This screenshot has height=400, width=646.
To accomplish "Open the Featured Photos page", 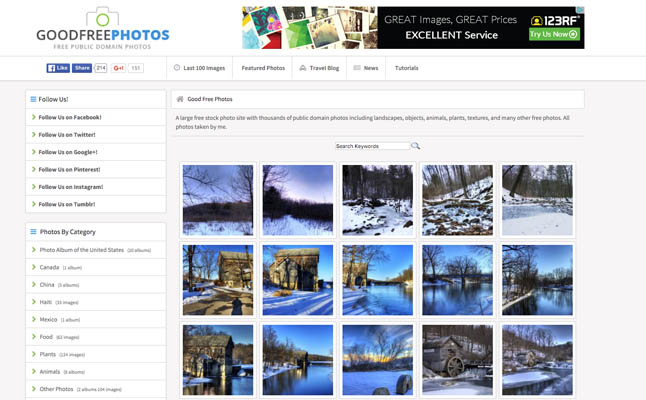I will point(263,68).
